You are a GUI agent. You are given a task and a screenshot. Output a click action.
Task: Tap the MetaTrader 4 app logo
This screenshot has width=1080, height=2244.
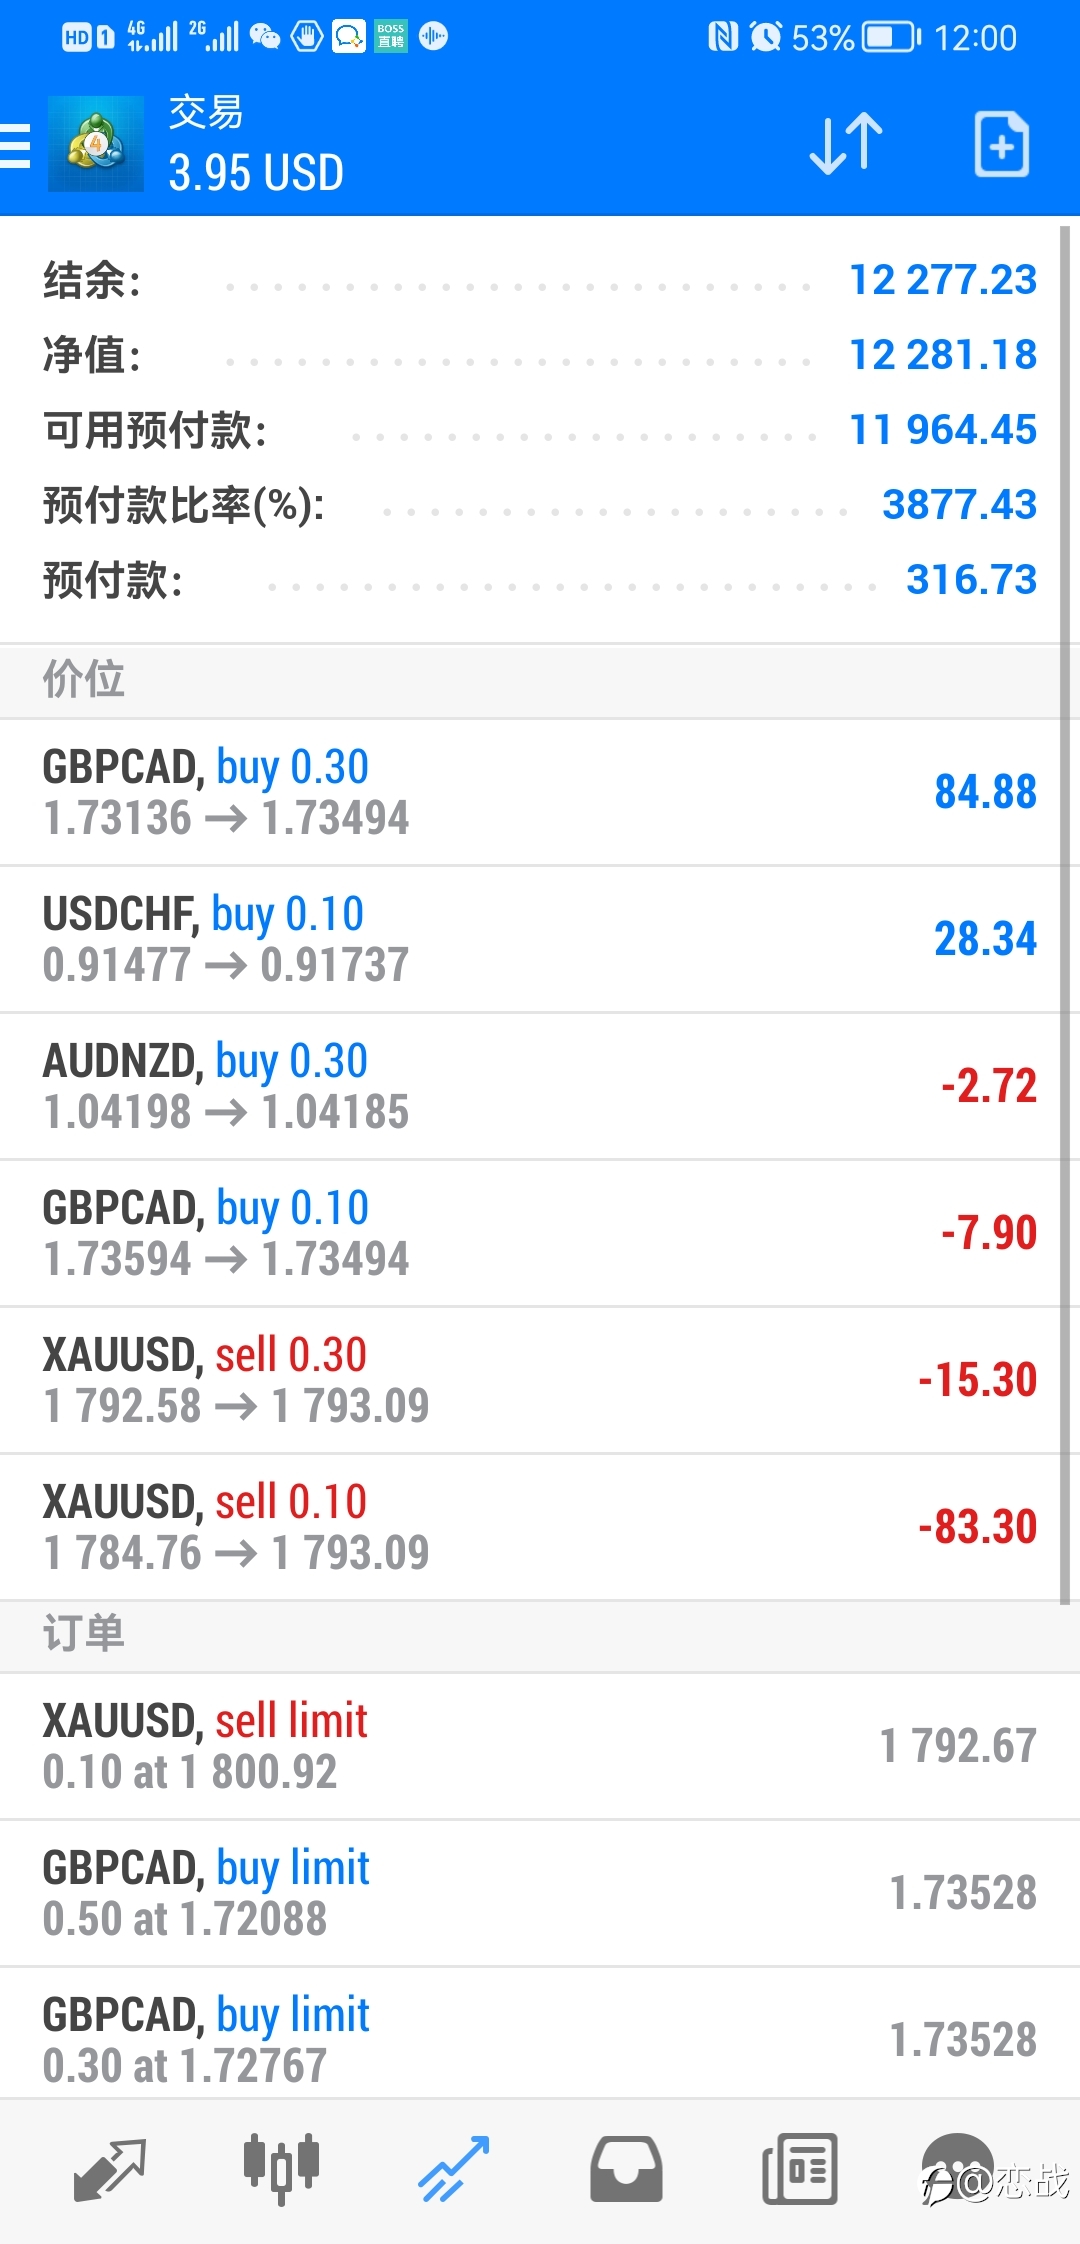(96, 144)
